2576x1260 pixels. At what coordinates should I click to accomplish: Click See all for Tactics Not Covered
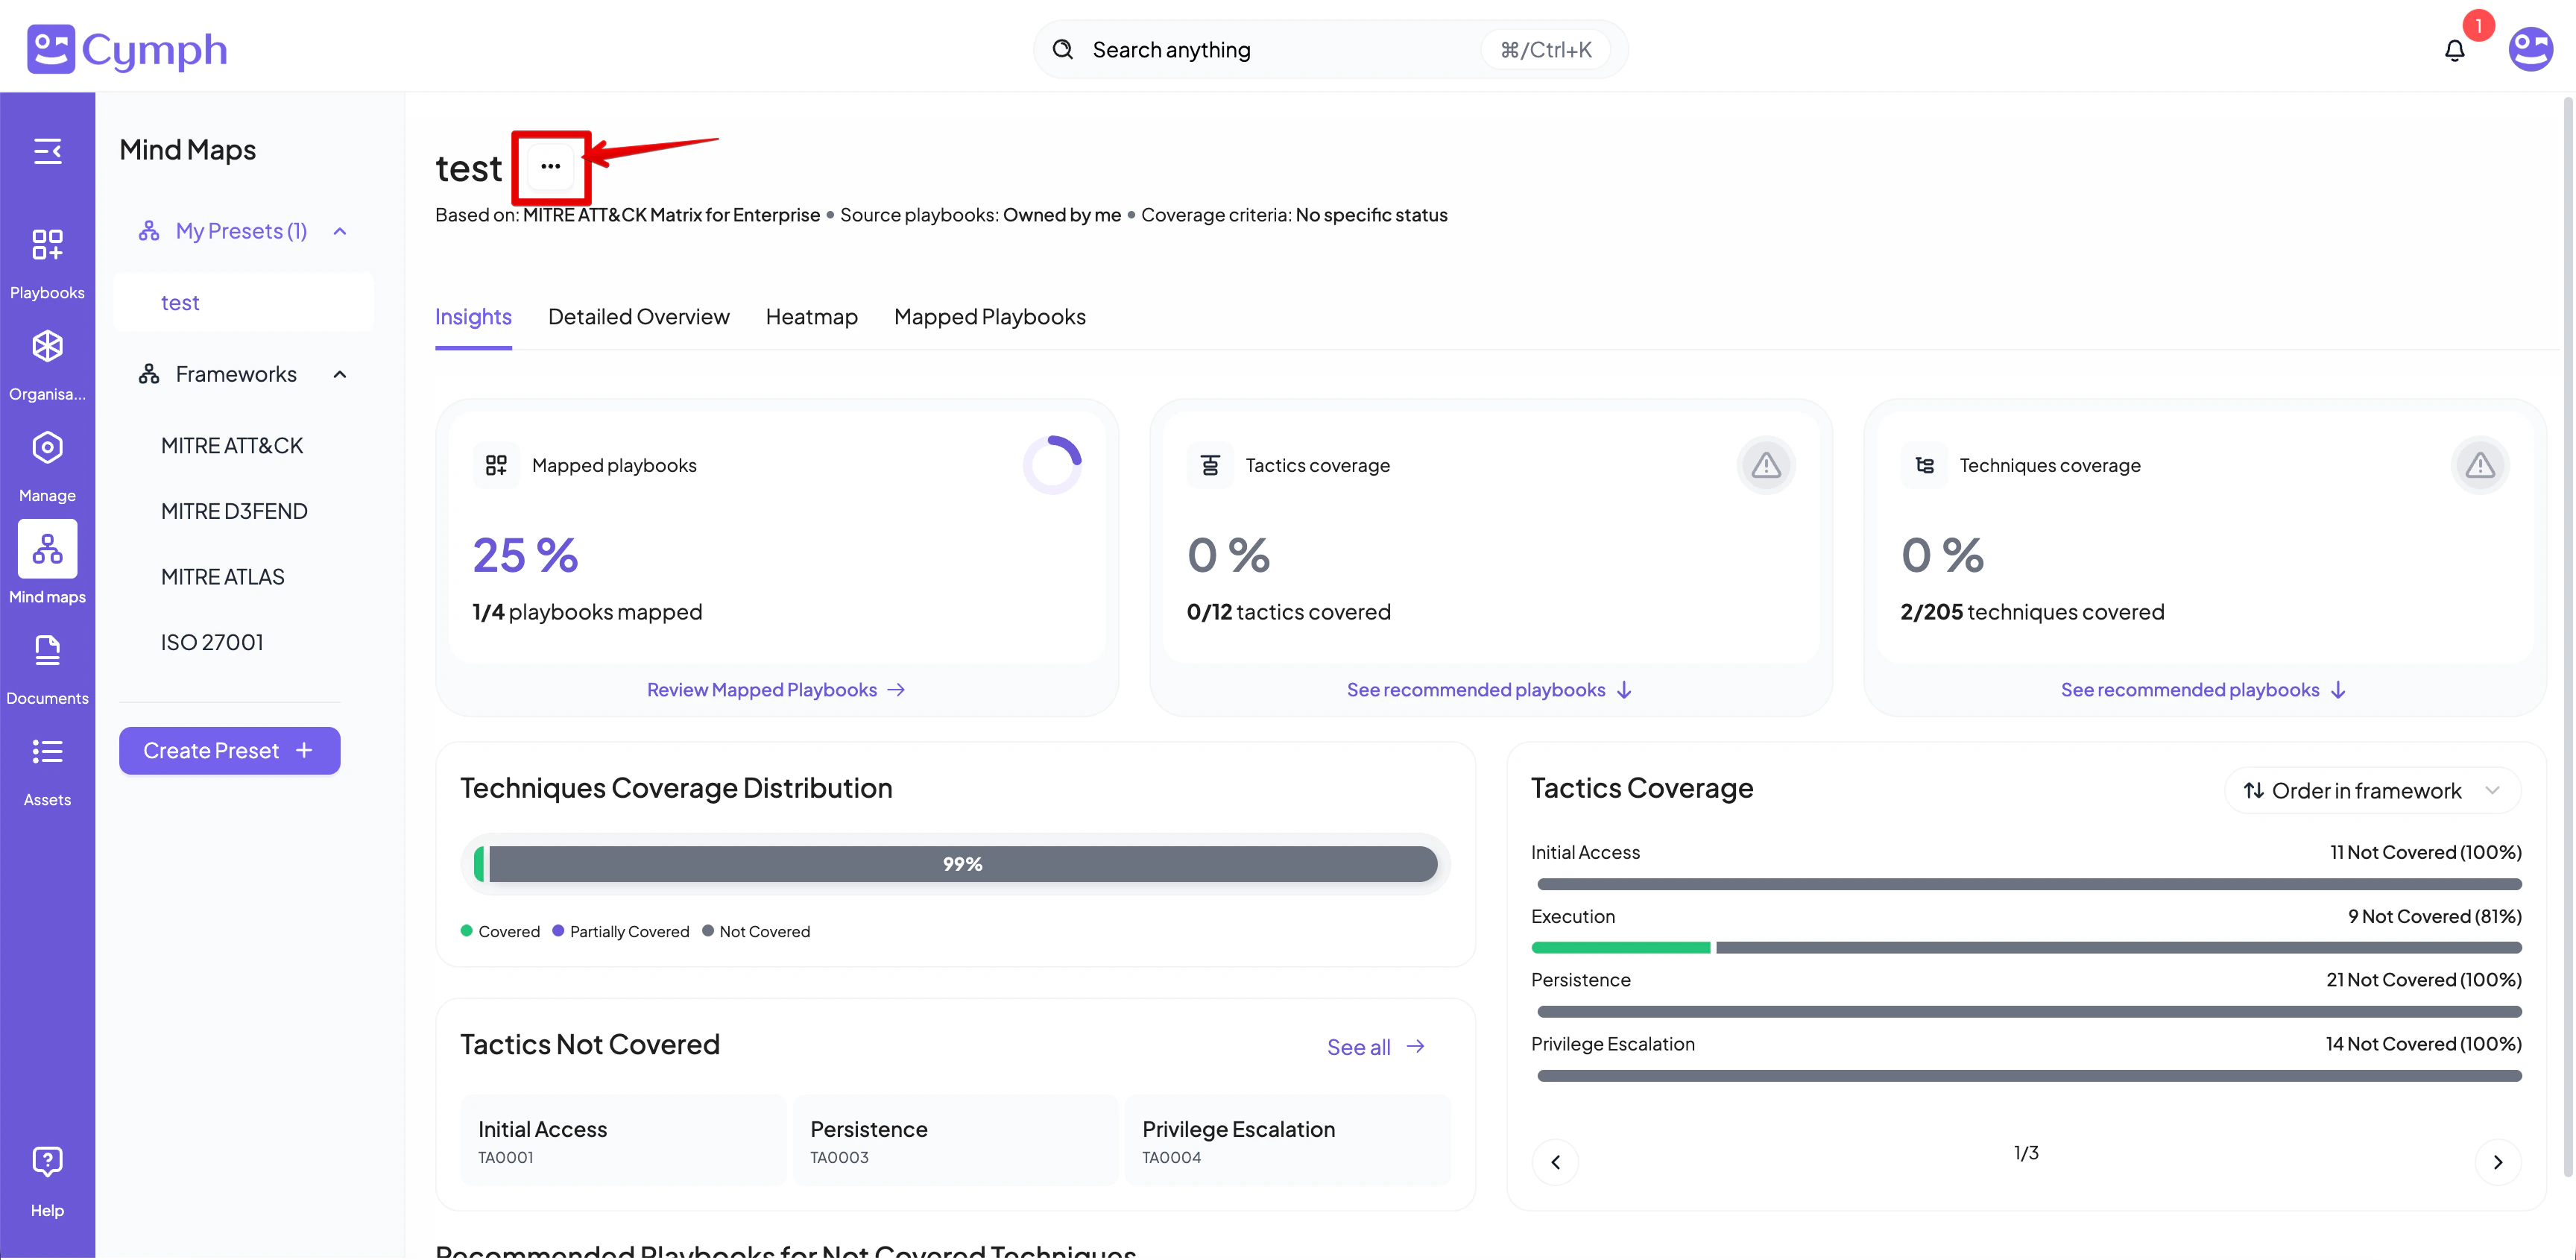(x=1376, y=1047)
